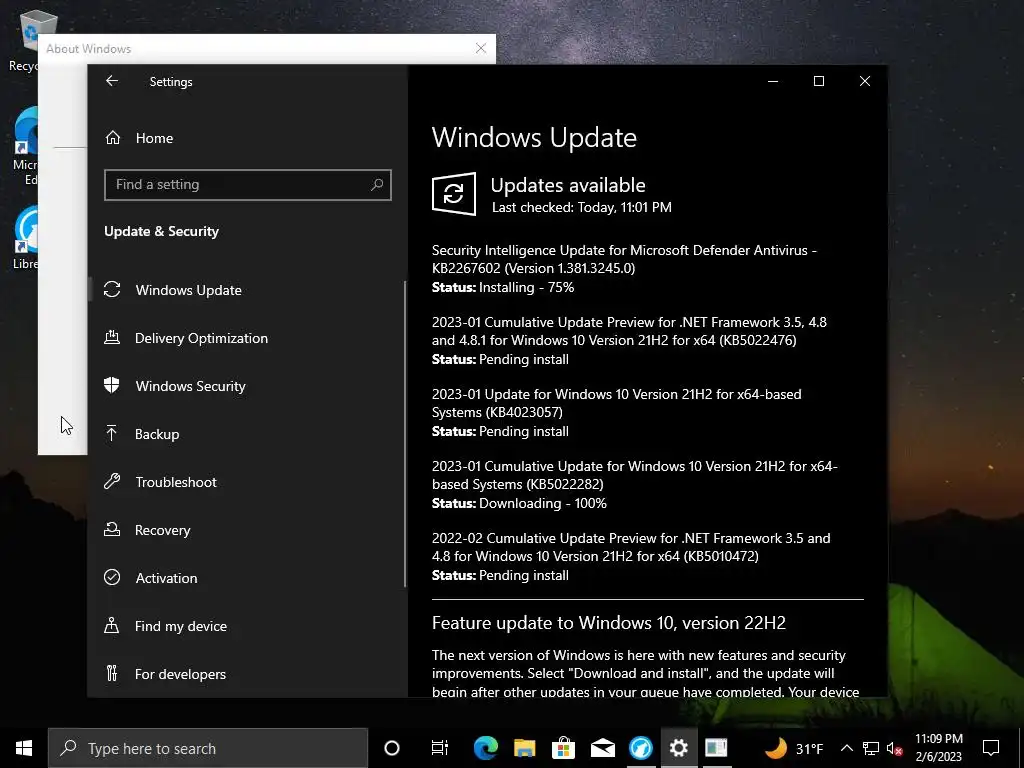Close the About Windows dialog
This screenshot has height=768, width=1024.
481,48
